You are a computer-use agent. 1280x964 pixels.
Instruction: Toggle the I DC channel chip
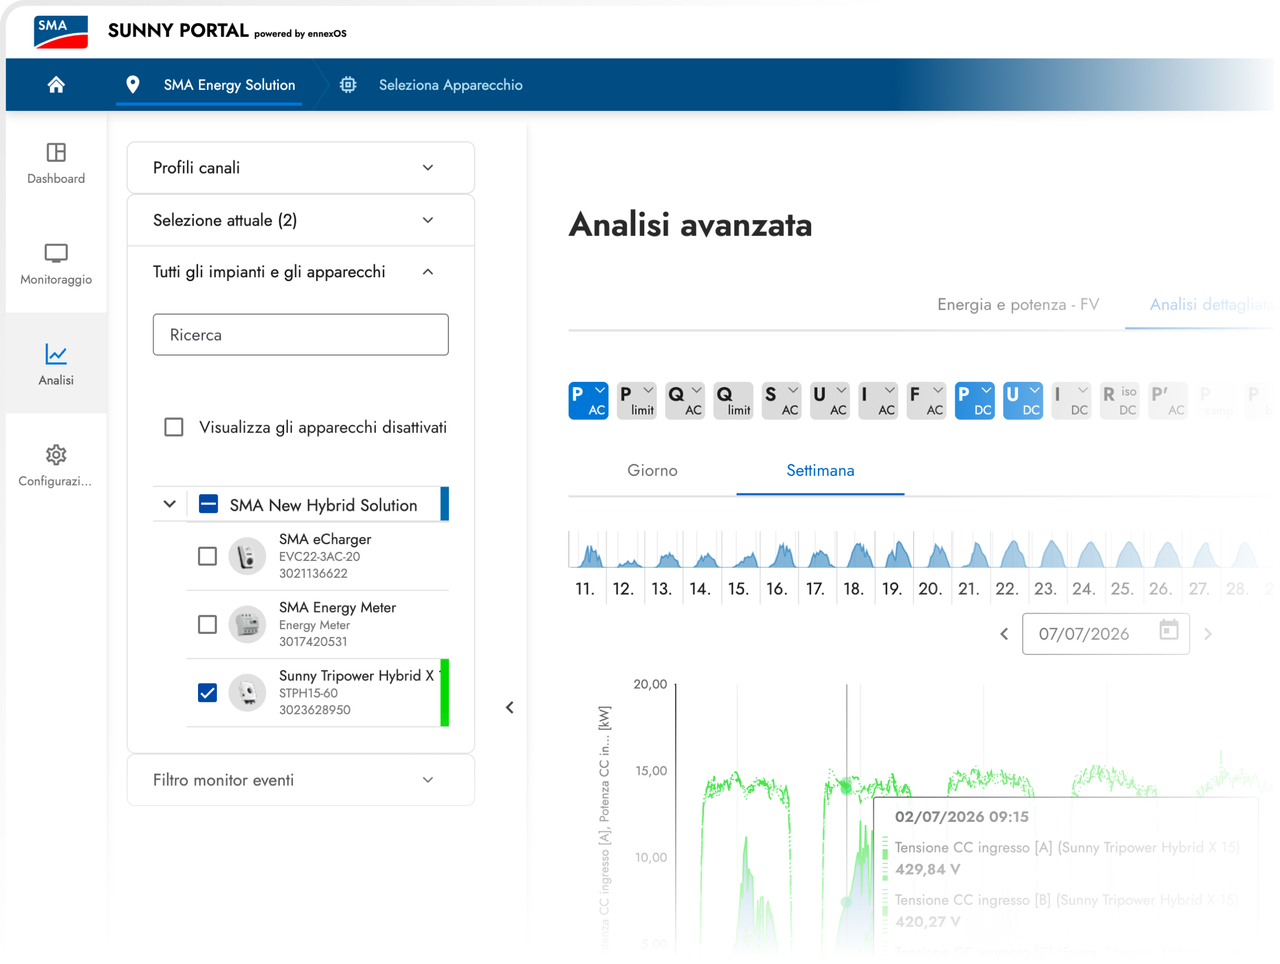tap(1071, 400)
